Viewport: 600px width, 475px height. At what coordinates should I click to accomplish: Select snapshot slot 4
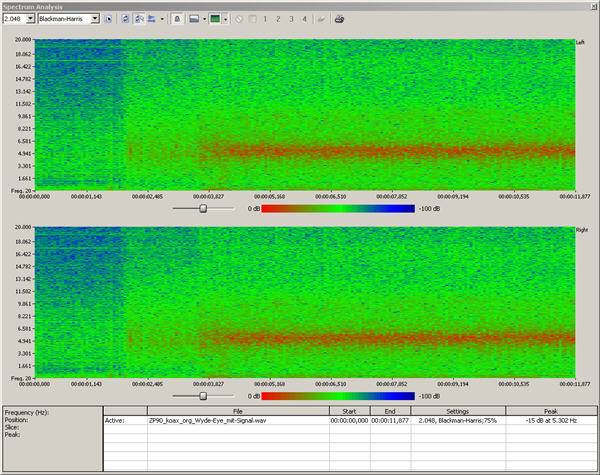click(x=304, y=19)
